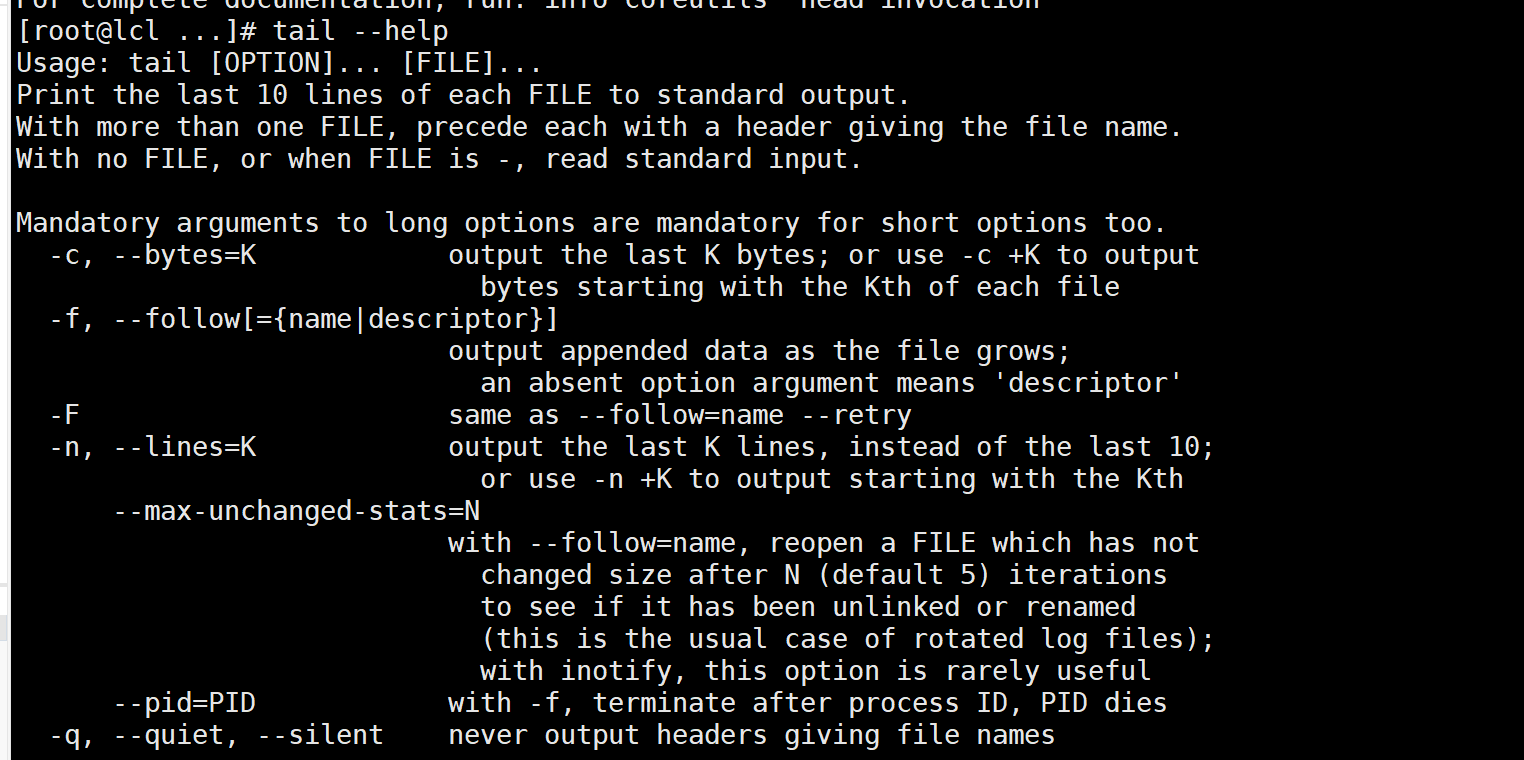
Task: Click the '--max-unchanged-stats=N' option
Action: [296, 511]
